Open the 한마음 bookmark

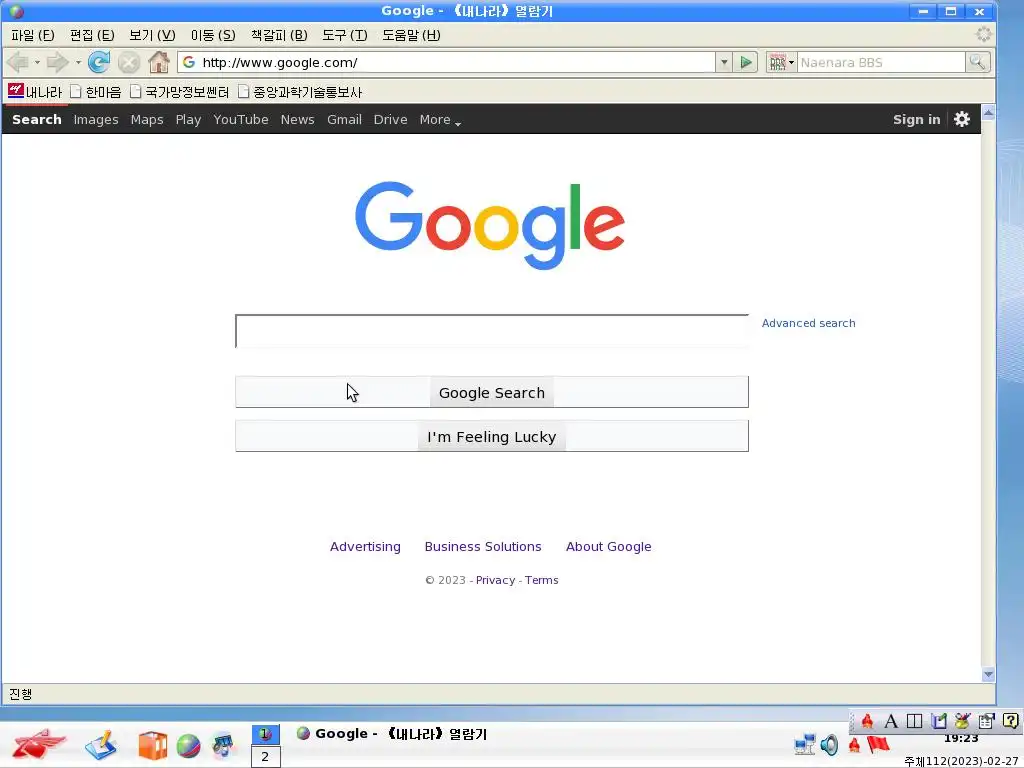(96, 91)
